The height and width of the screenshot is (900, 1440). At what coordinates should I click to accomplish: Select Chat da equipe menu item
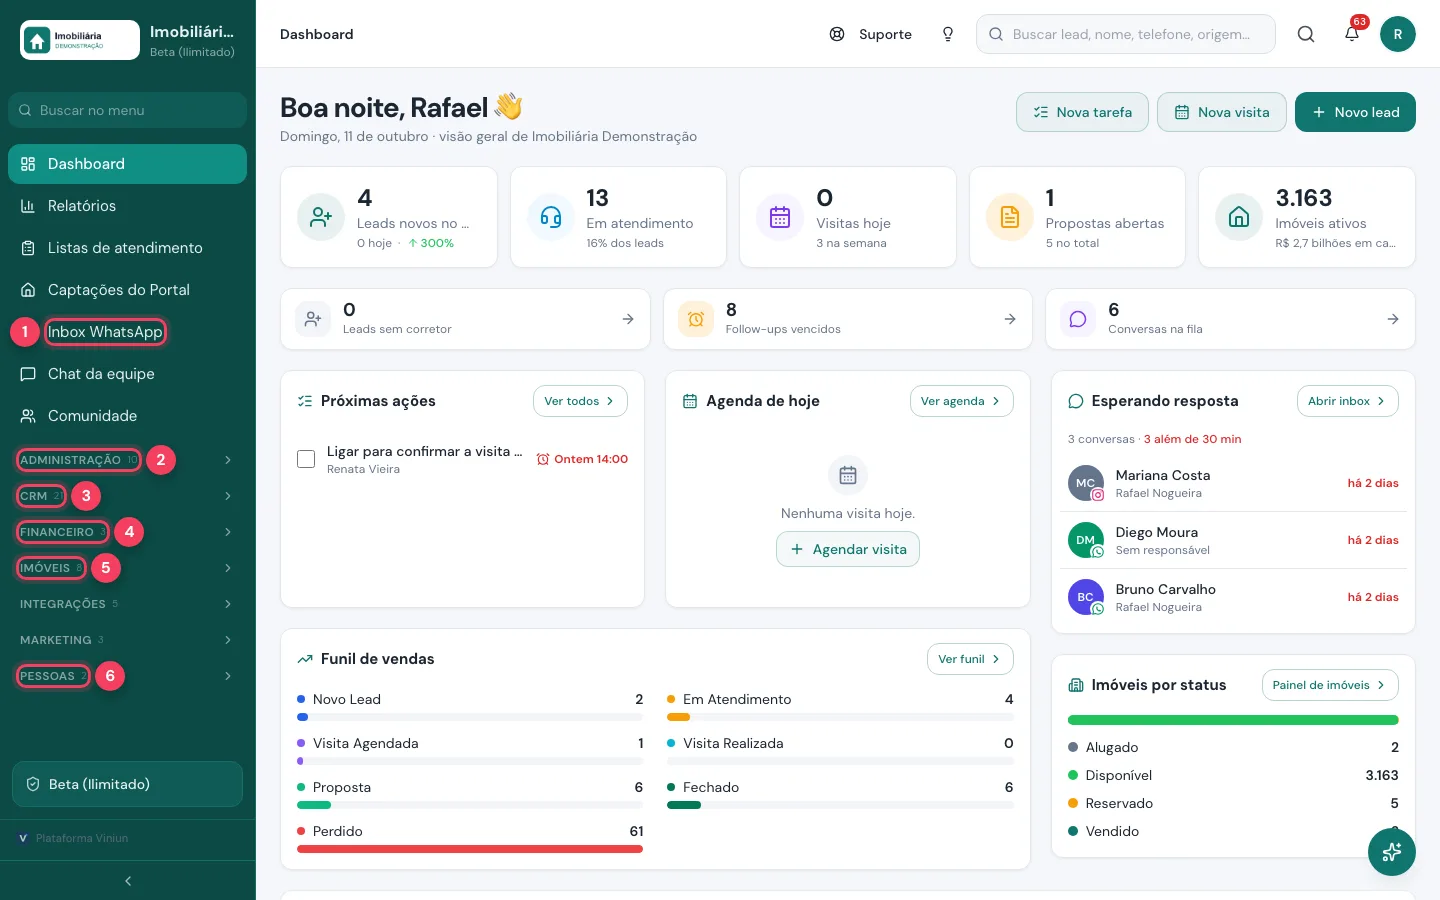pos(128,374)
